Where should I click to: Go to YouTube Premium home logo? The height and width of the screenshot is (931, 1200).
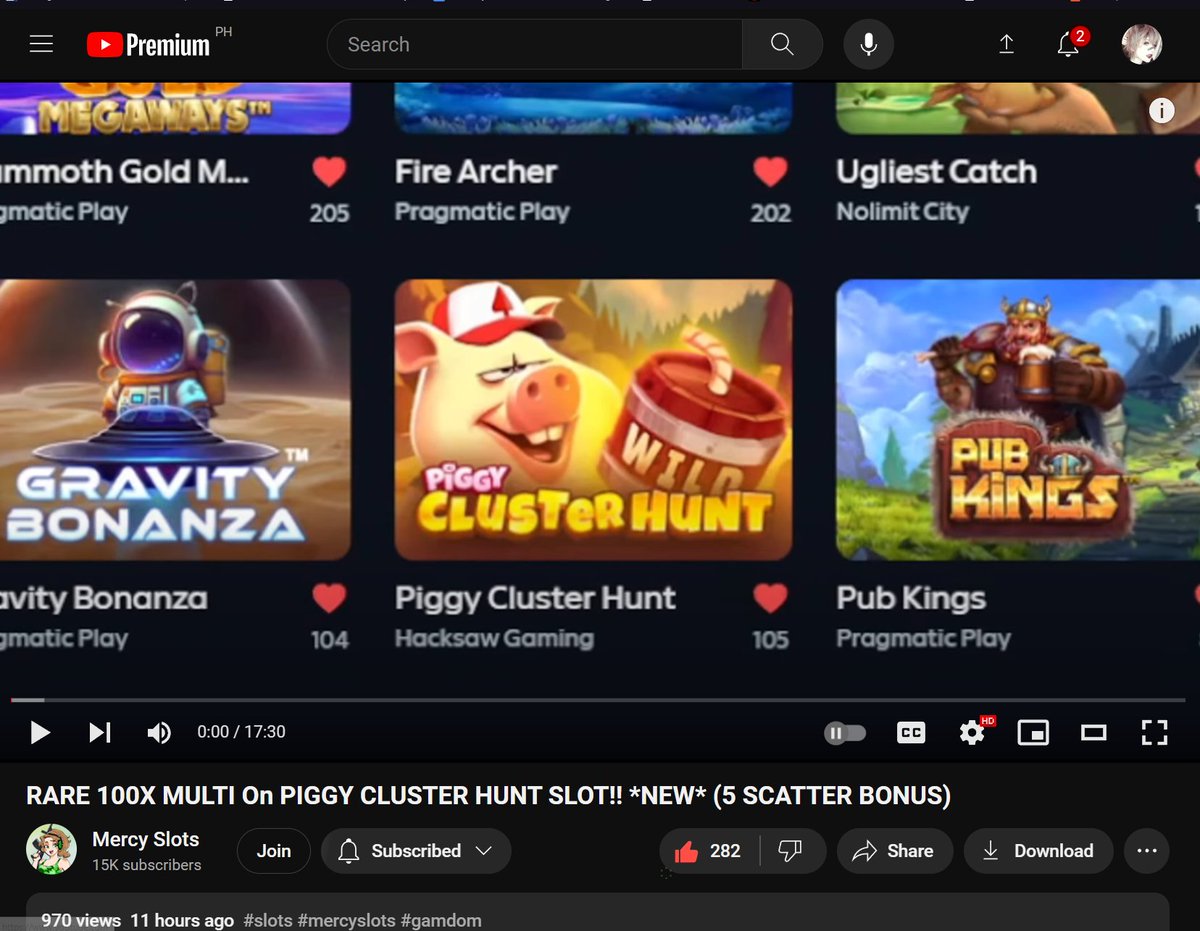[x=148, y=44]
